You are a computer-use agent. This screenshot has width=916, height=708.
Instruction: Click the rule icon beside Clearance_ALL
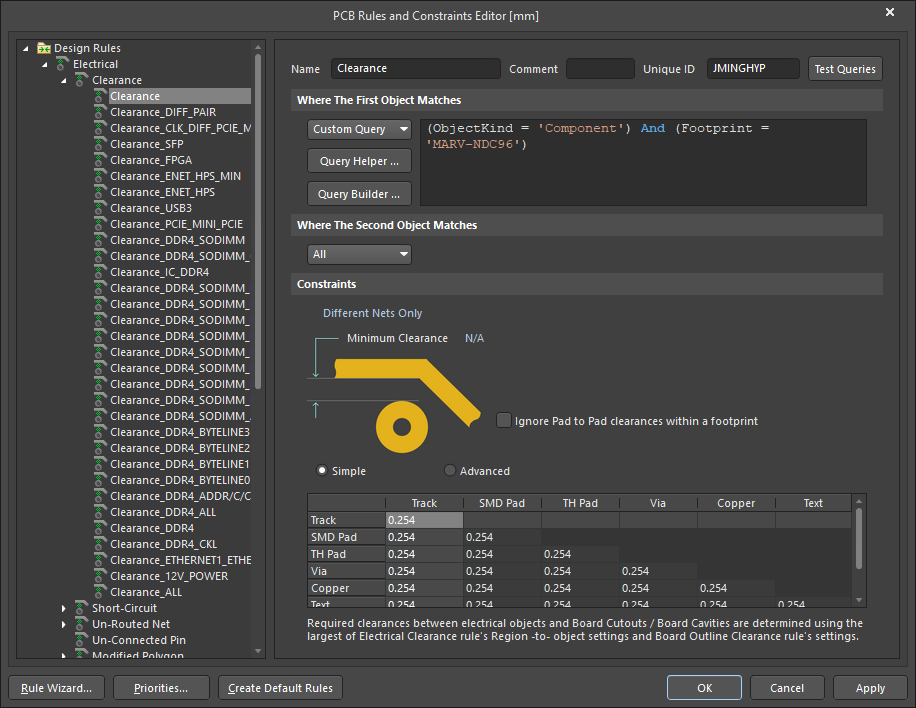point(100,592)
